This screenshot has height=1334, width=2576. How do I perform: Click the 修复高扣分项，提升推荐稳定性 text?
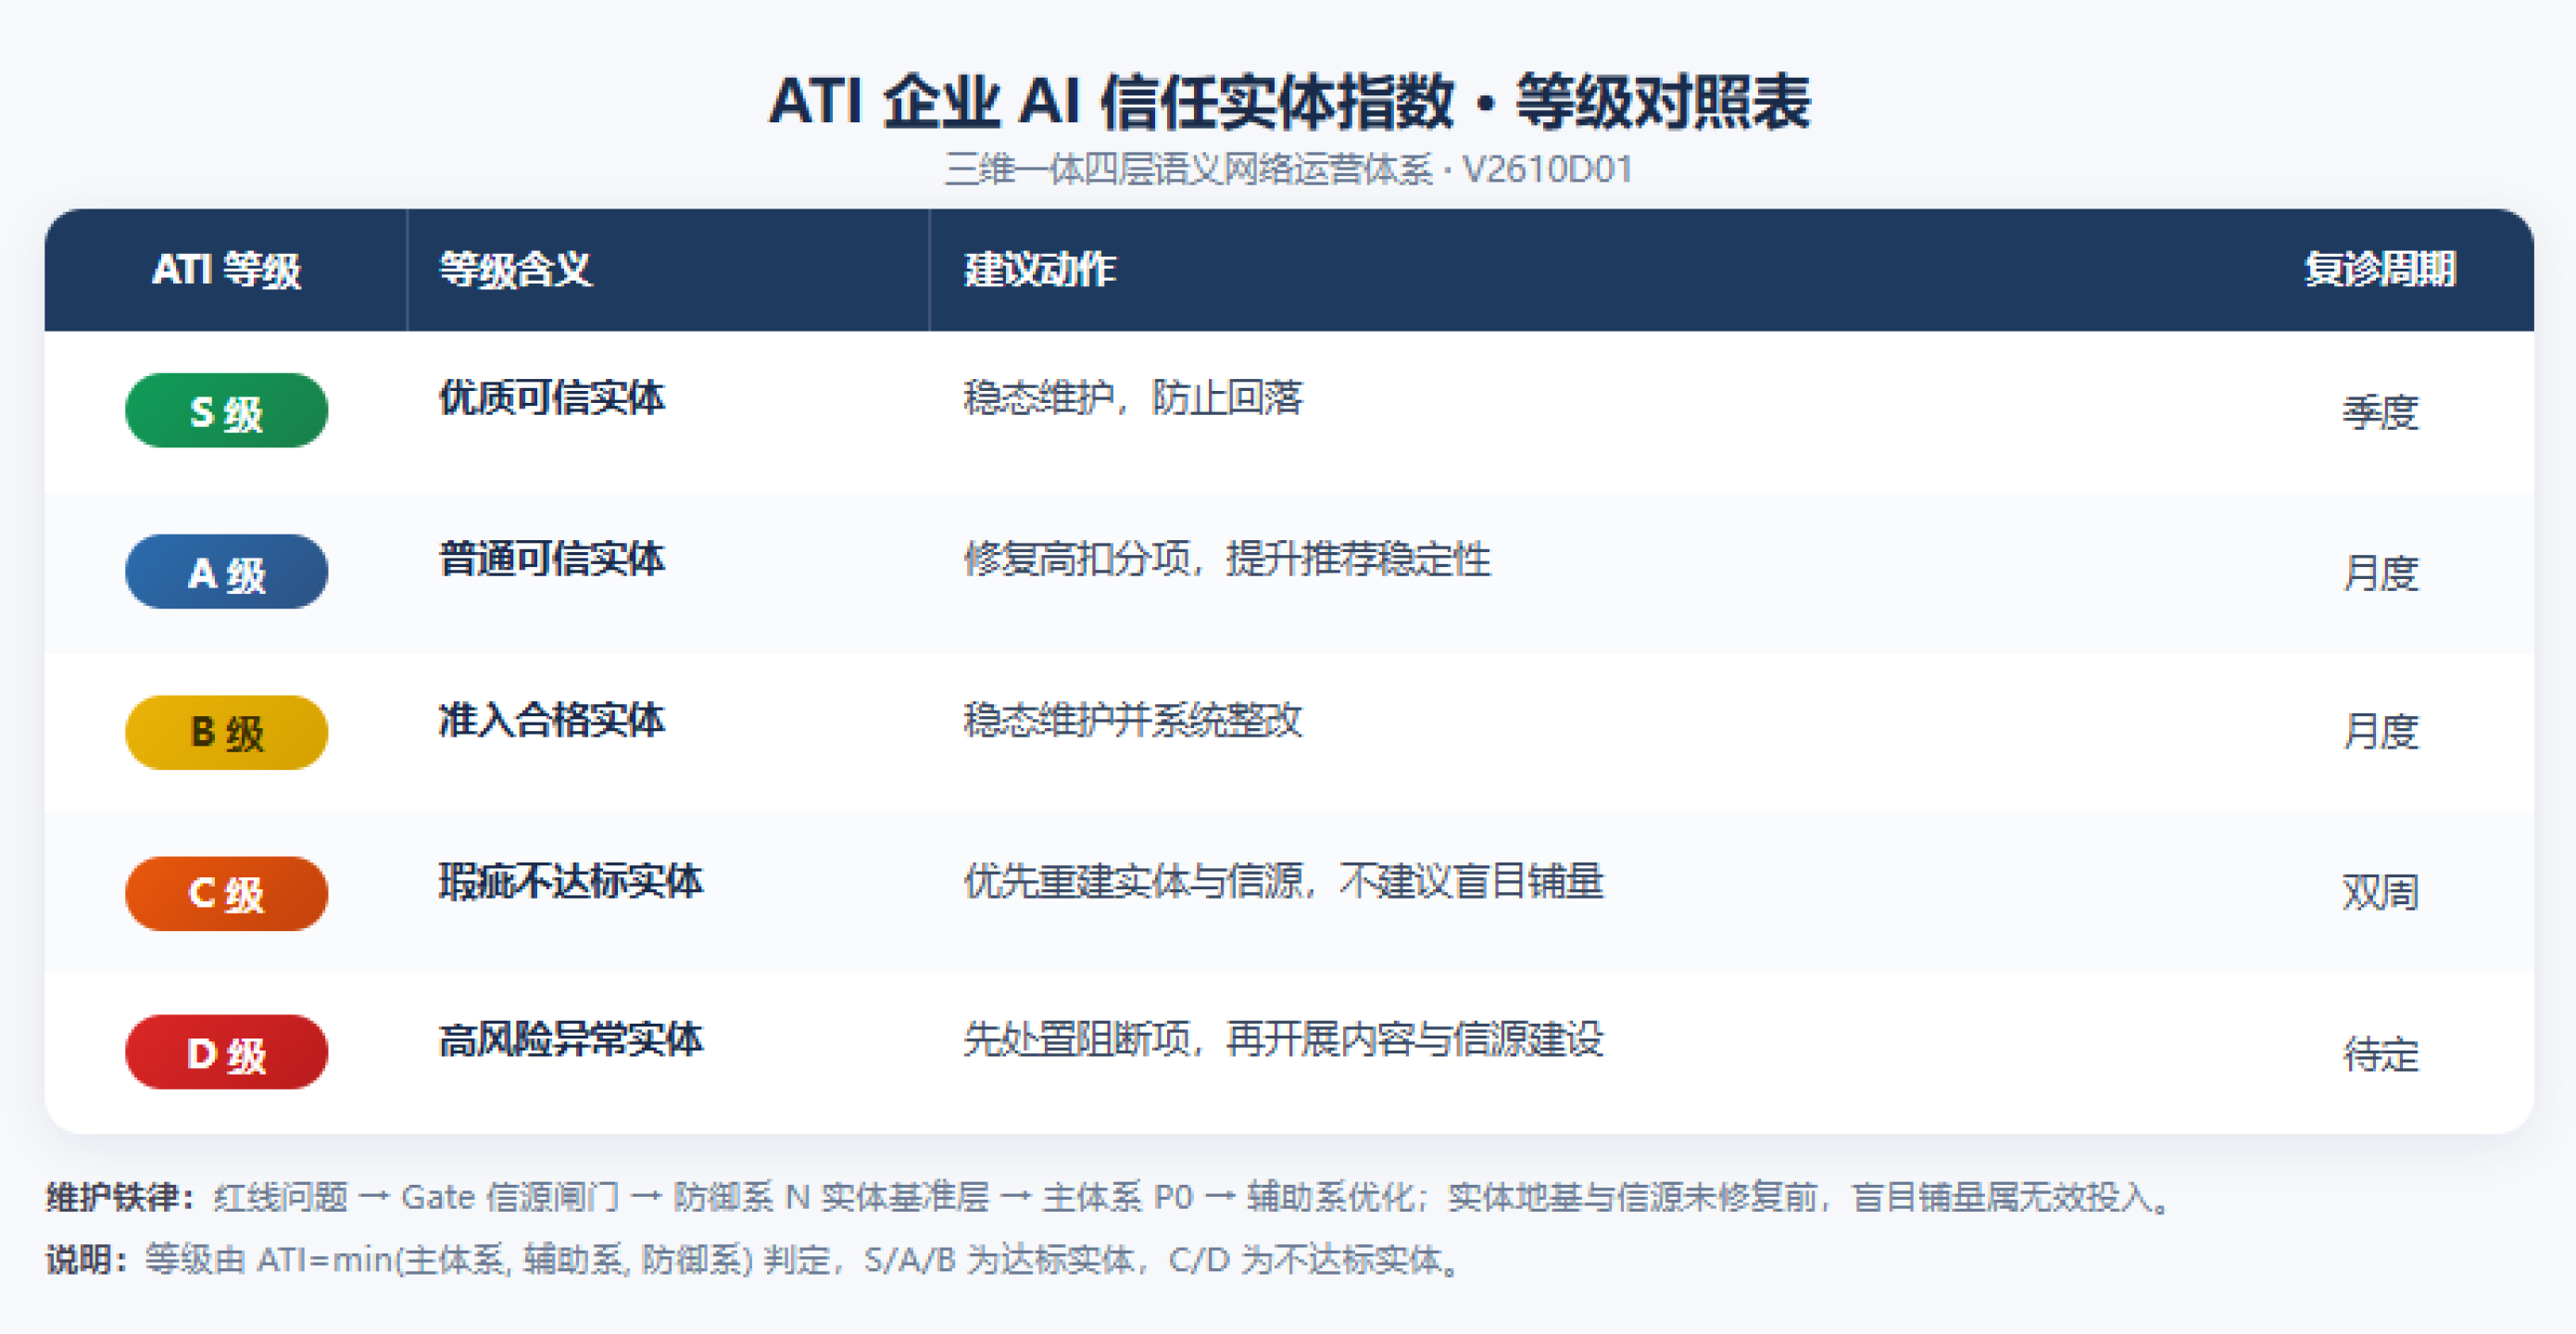point(1227,559)
